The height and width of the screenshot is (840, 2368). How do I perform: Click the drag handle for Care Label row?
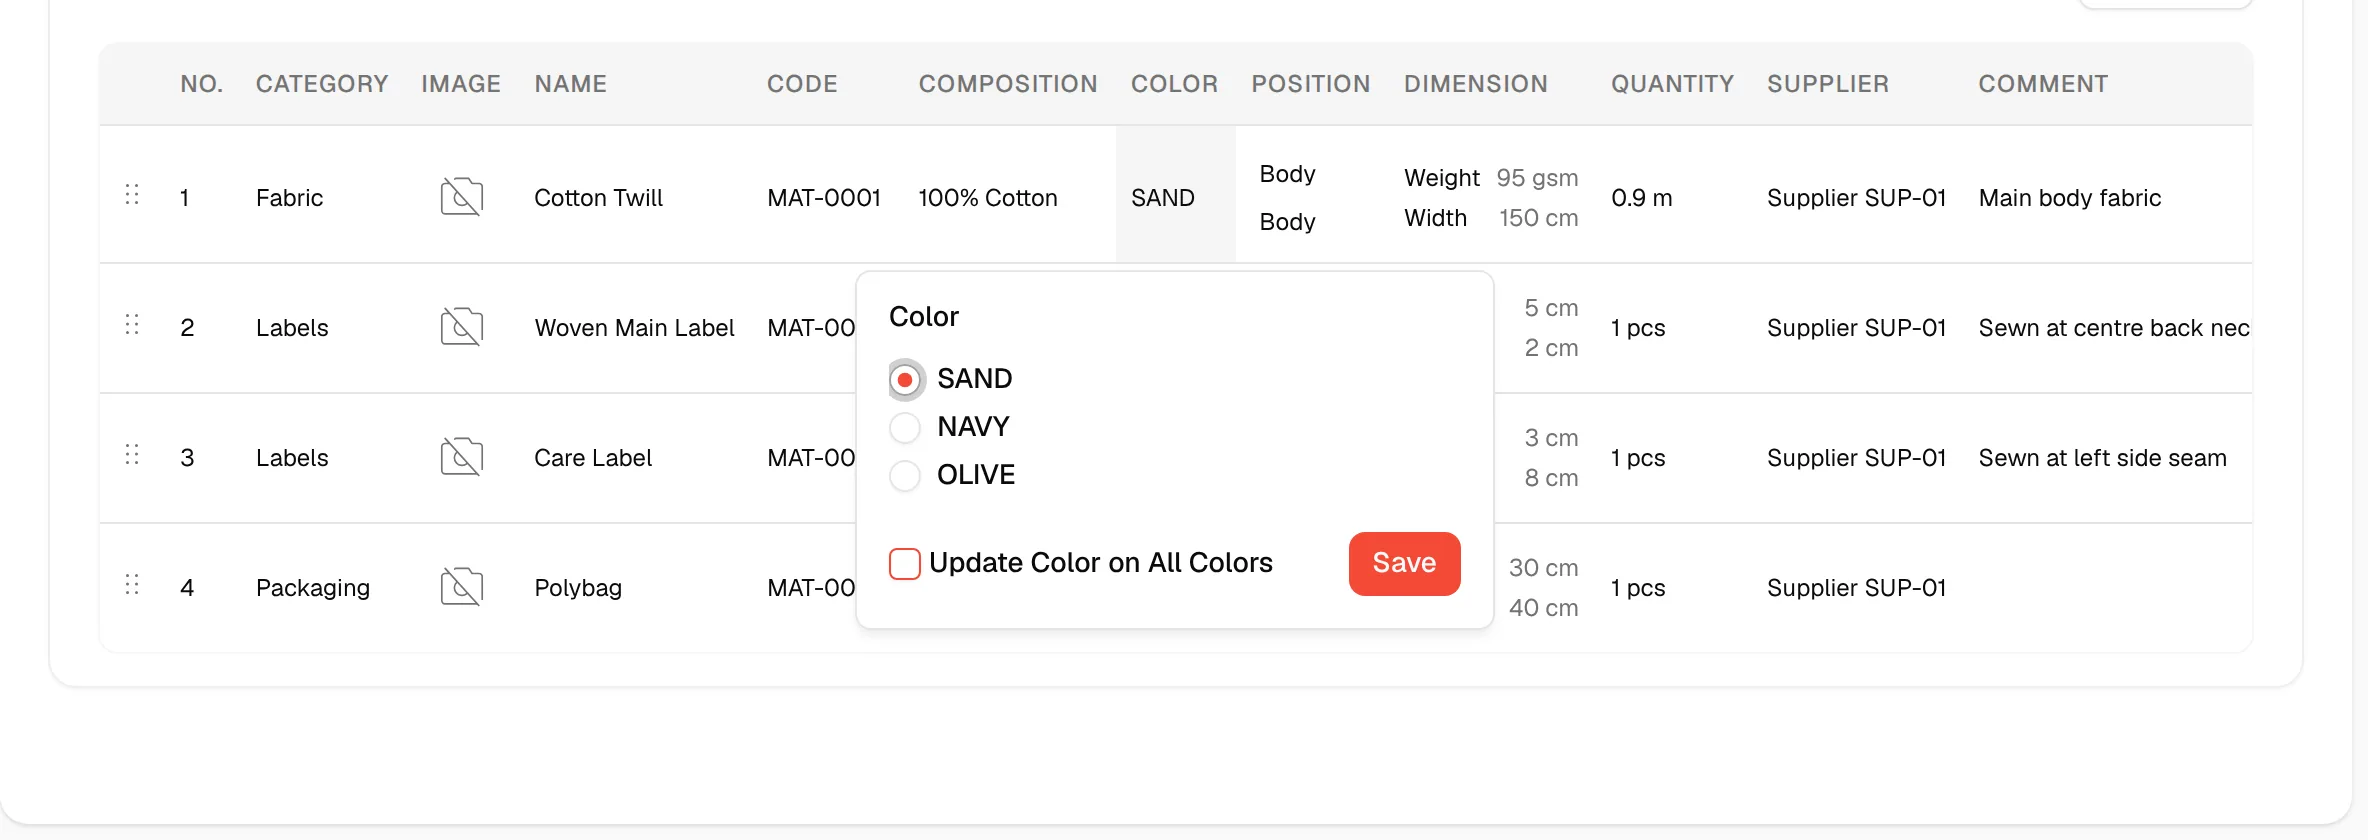(x=132, y=454)
